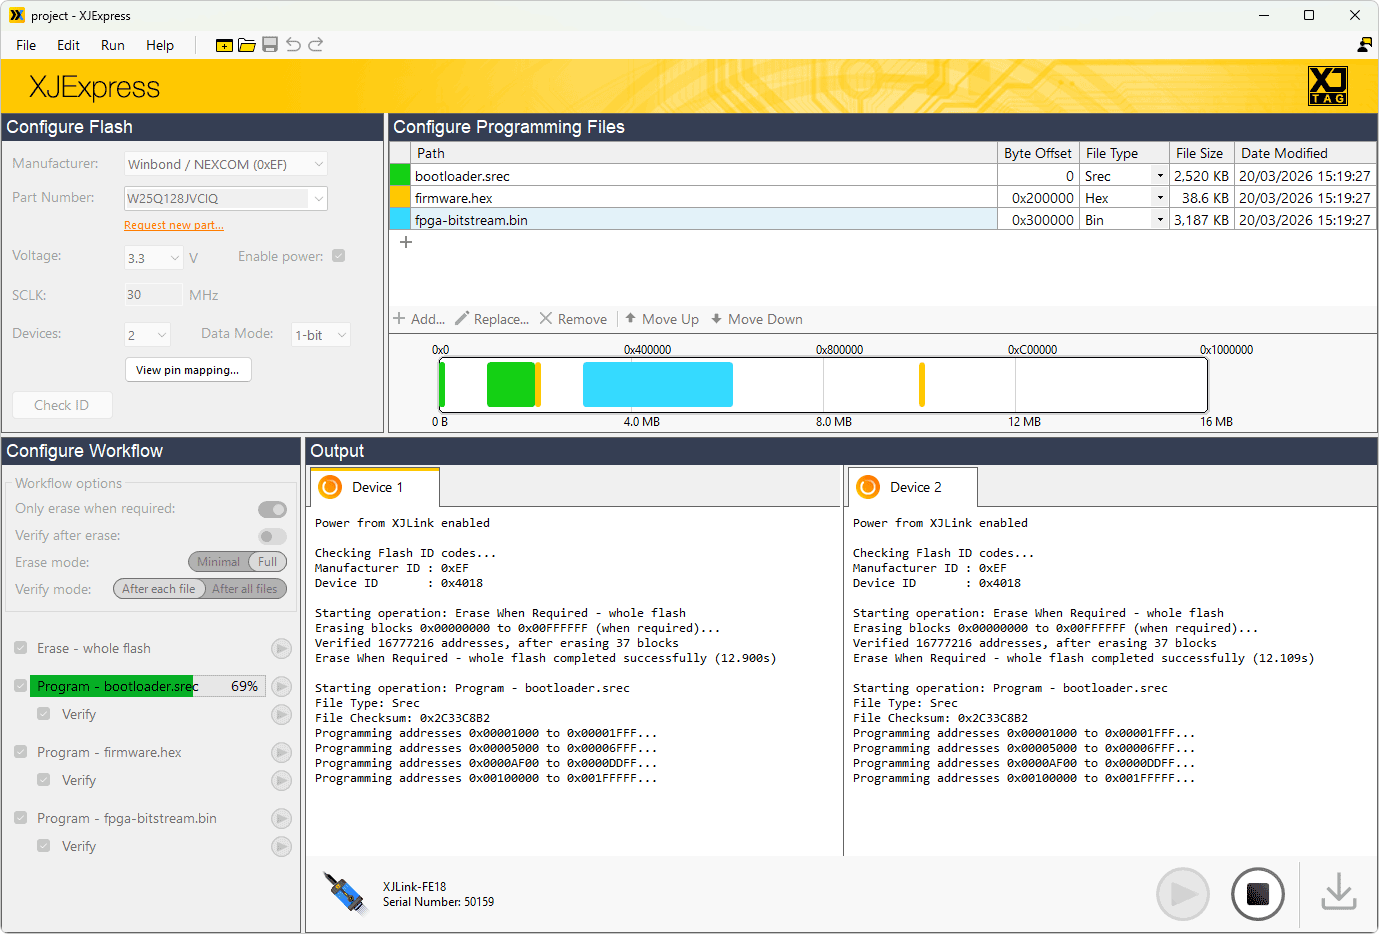Click the undo arrow icon
The width and height of the screenshot is (1379, 934).
(293, 45)
